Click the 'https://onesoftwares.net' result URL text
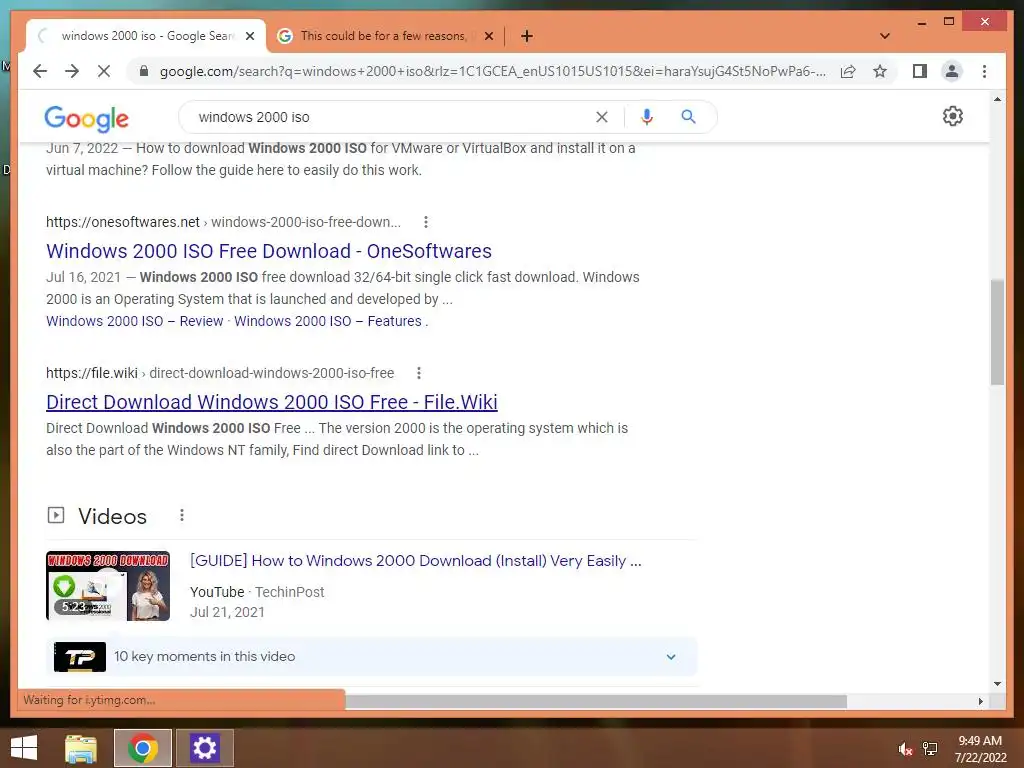The width and height of the screenshot is (1024, 768). click(x=123, y=222)
